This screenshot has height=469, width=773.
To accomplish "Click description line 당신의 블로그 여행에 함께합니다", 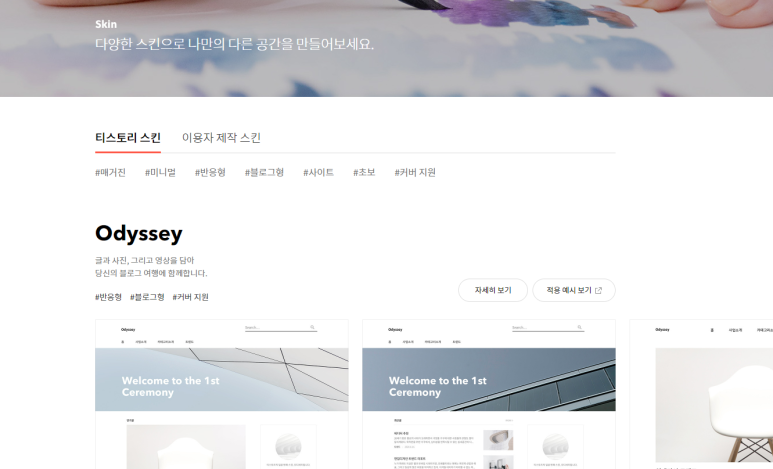I will pos(151,273).
